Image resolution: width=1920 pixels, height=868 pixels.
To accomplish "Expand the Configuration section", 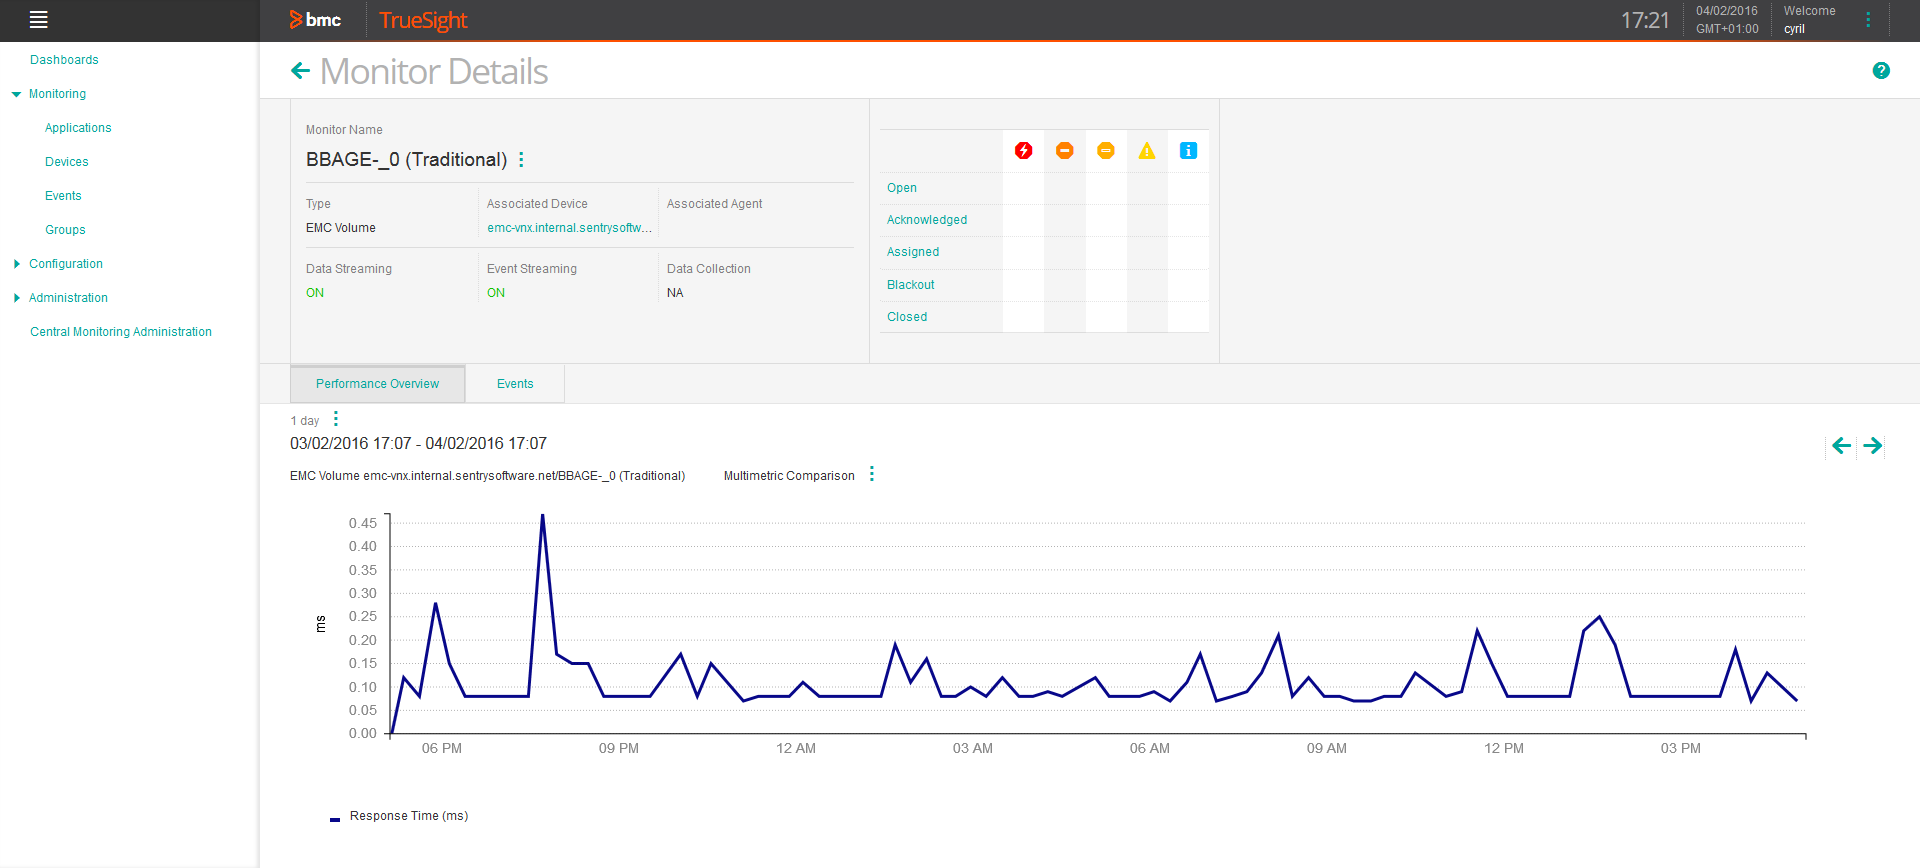I will pyautogui.click(x=16, y=264).
